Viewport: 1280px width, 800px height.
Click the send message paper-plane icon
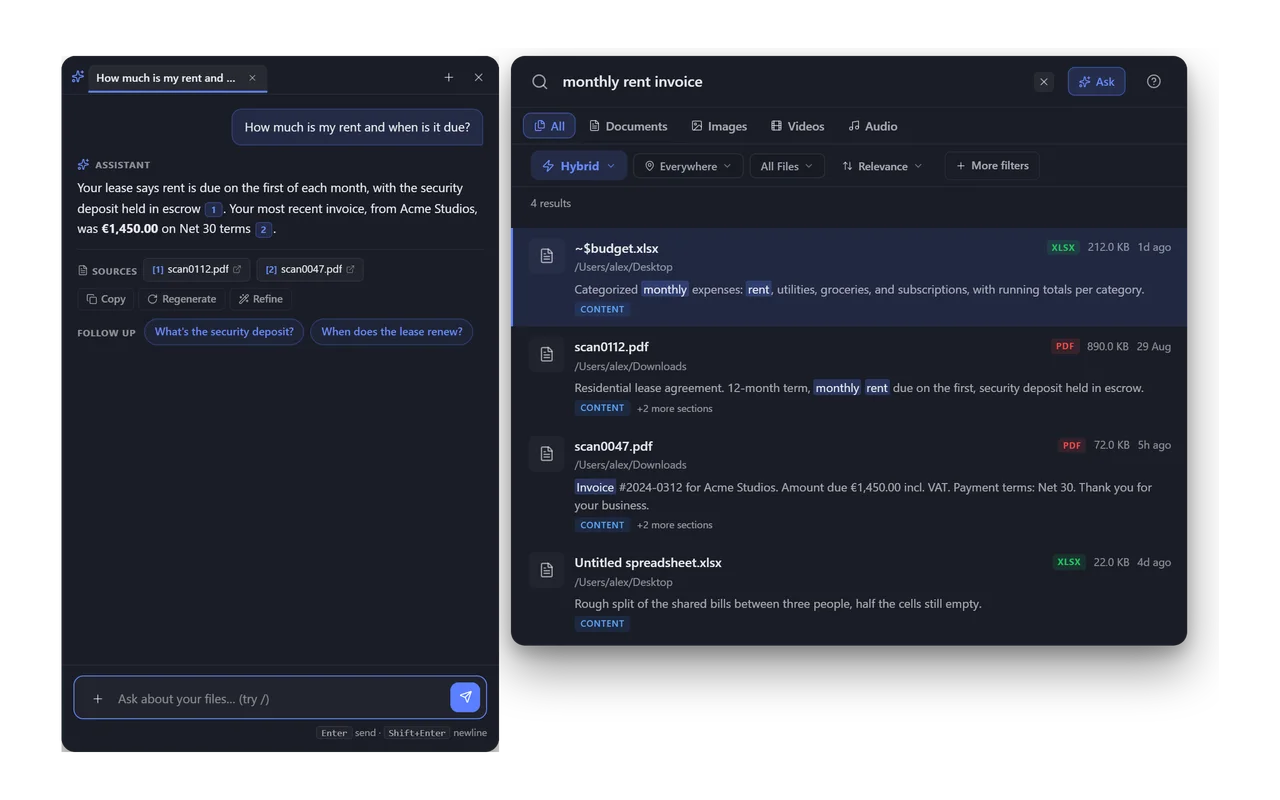point(465,697)
